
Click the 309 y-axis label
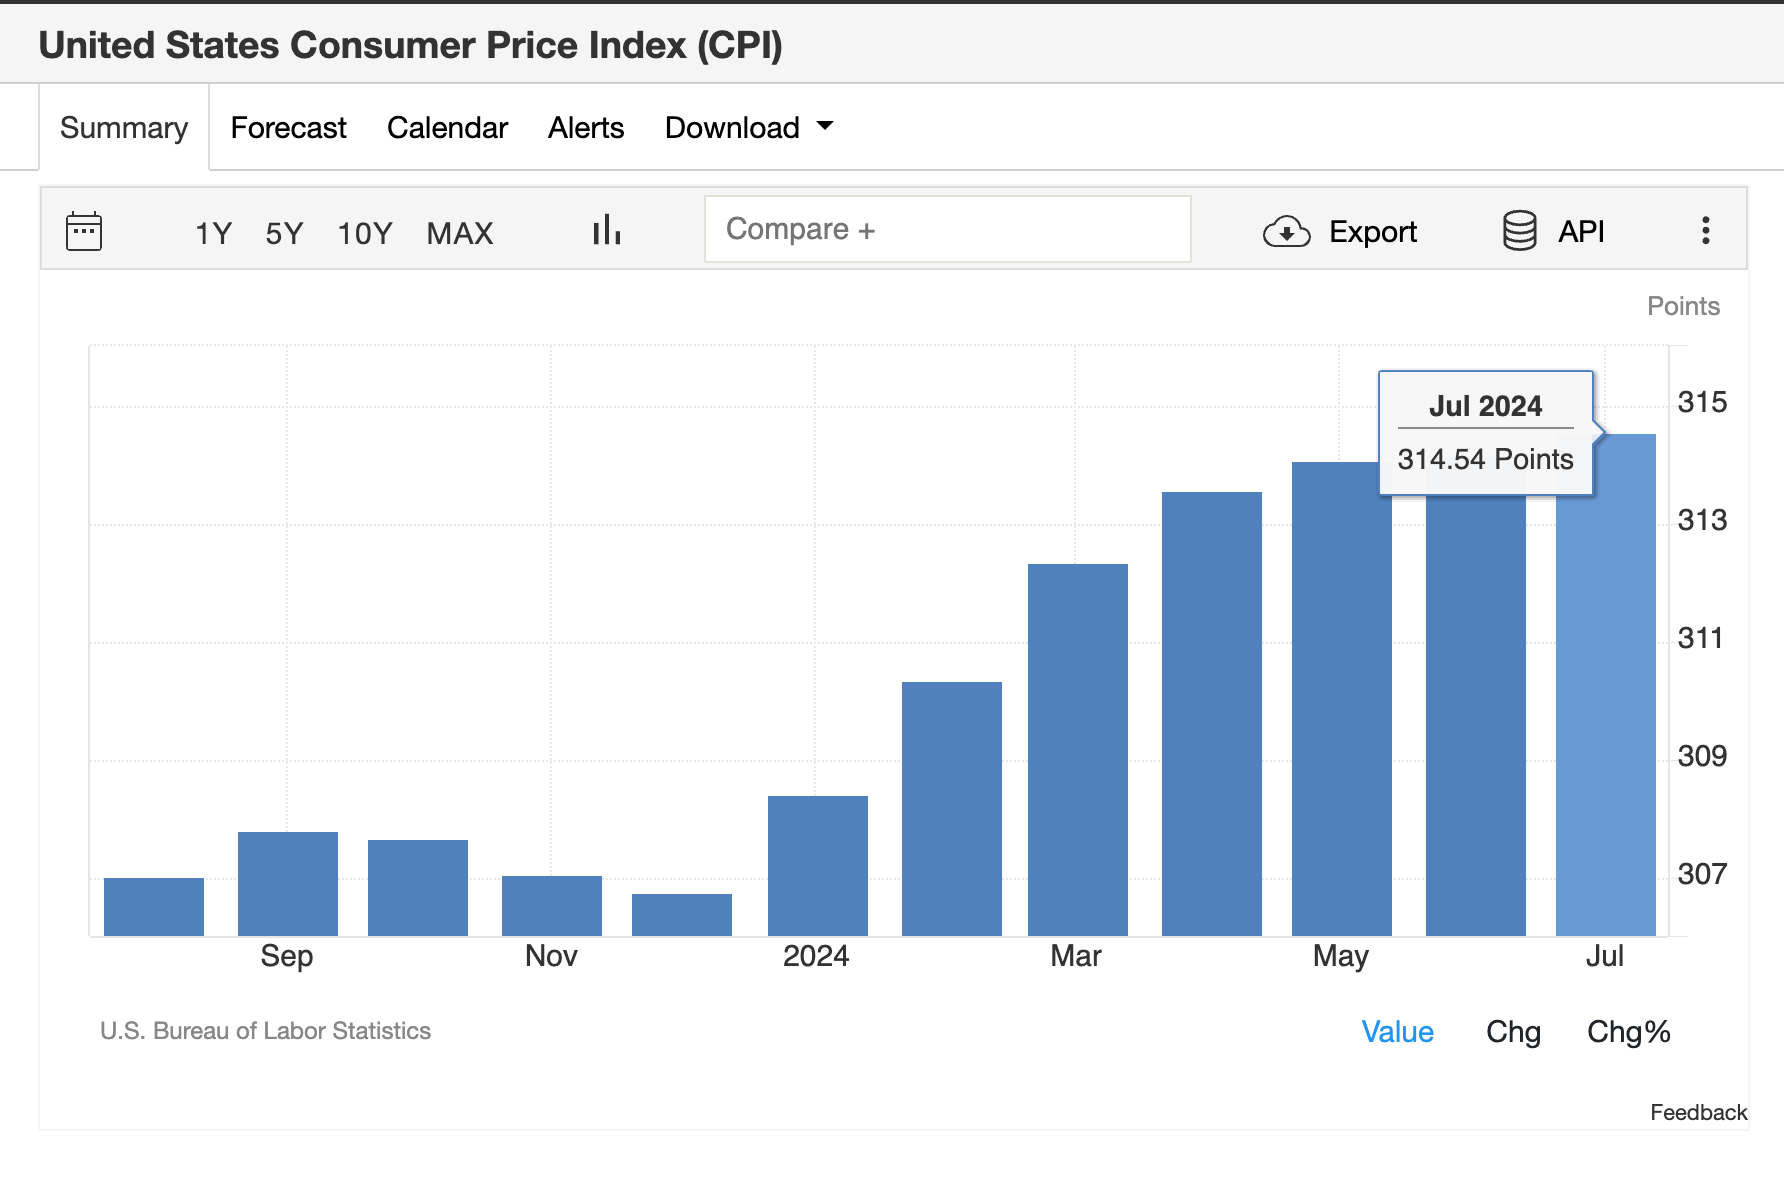click(1702, 756)
